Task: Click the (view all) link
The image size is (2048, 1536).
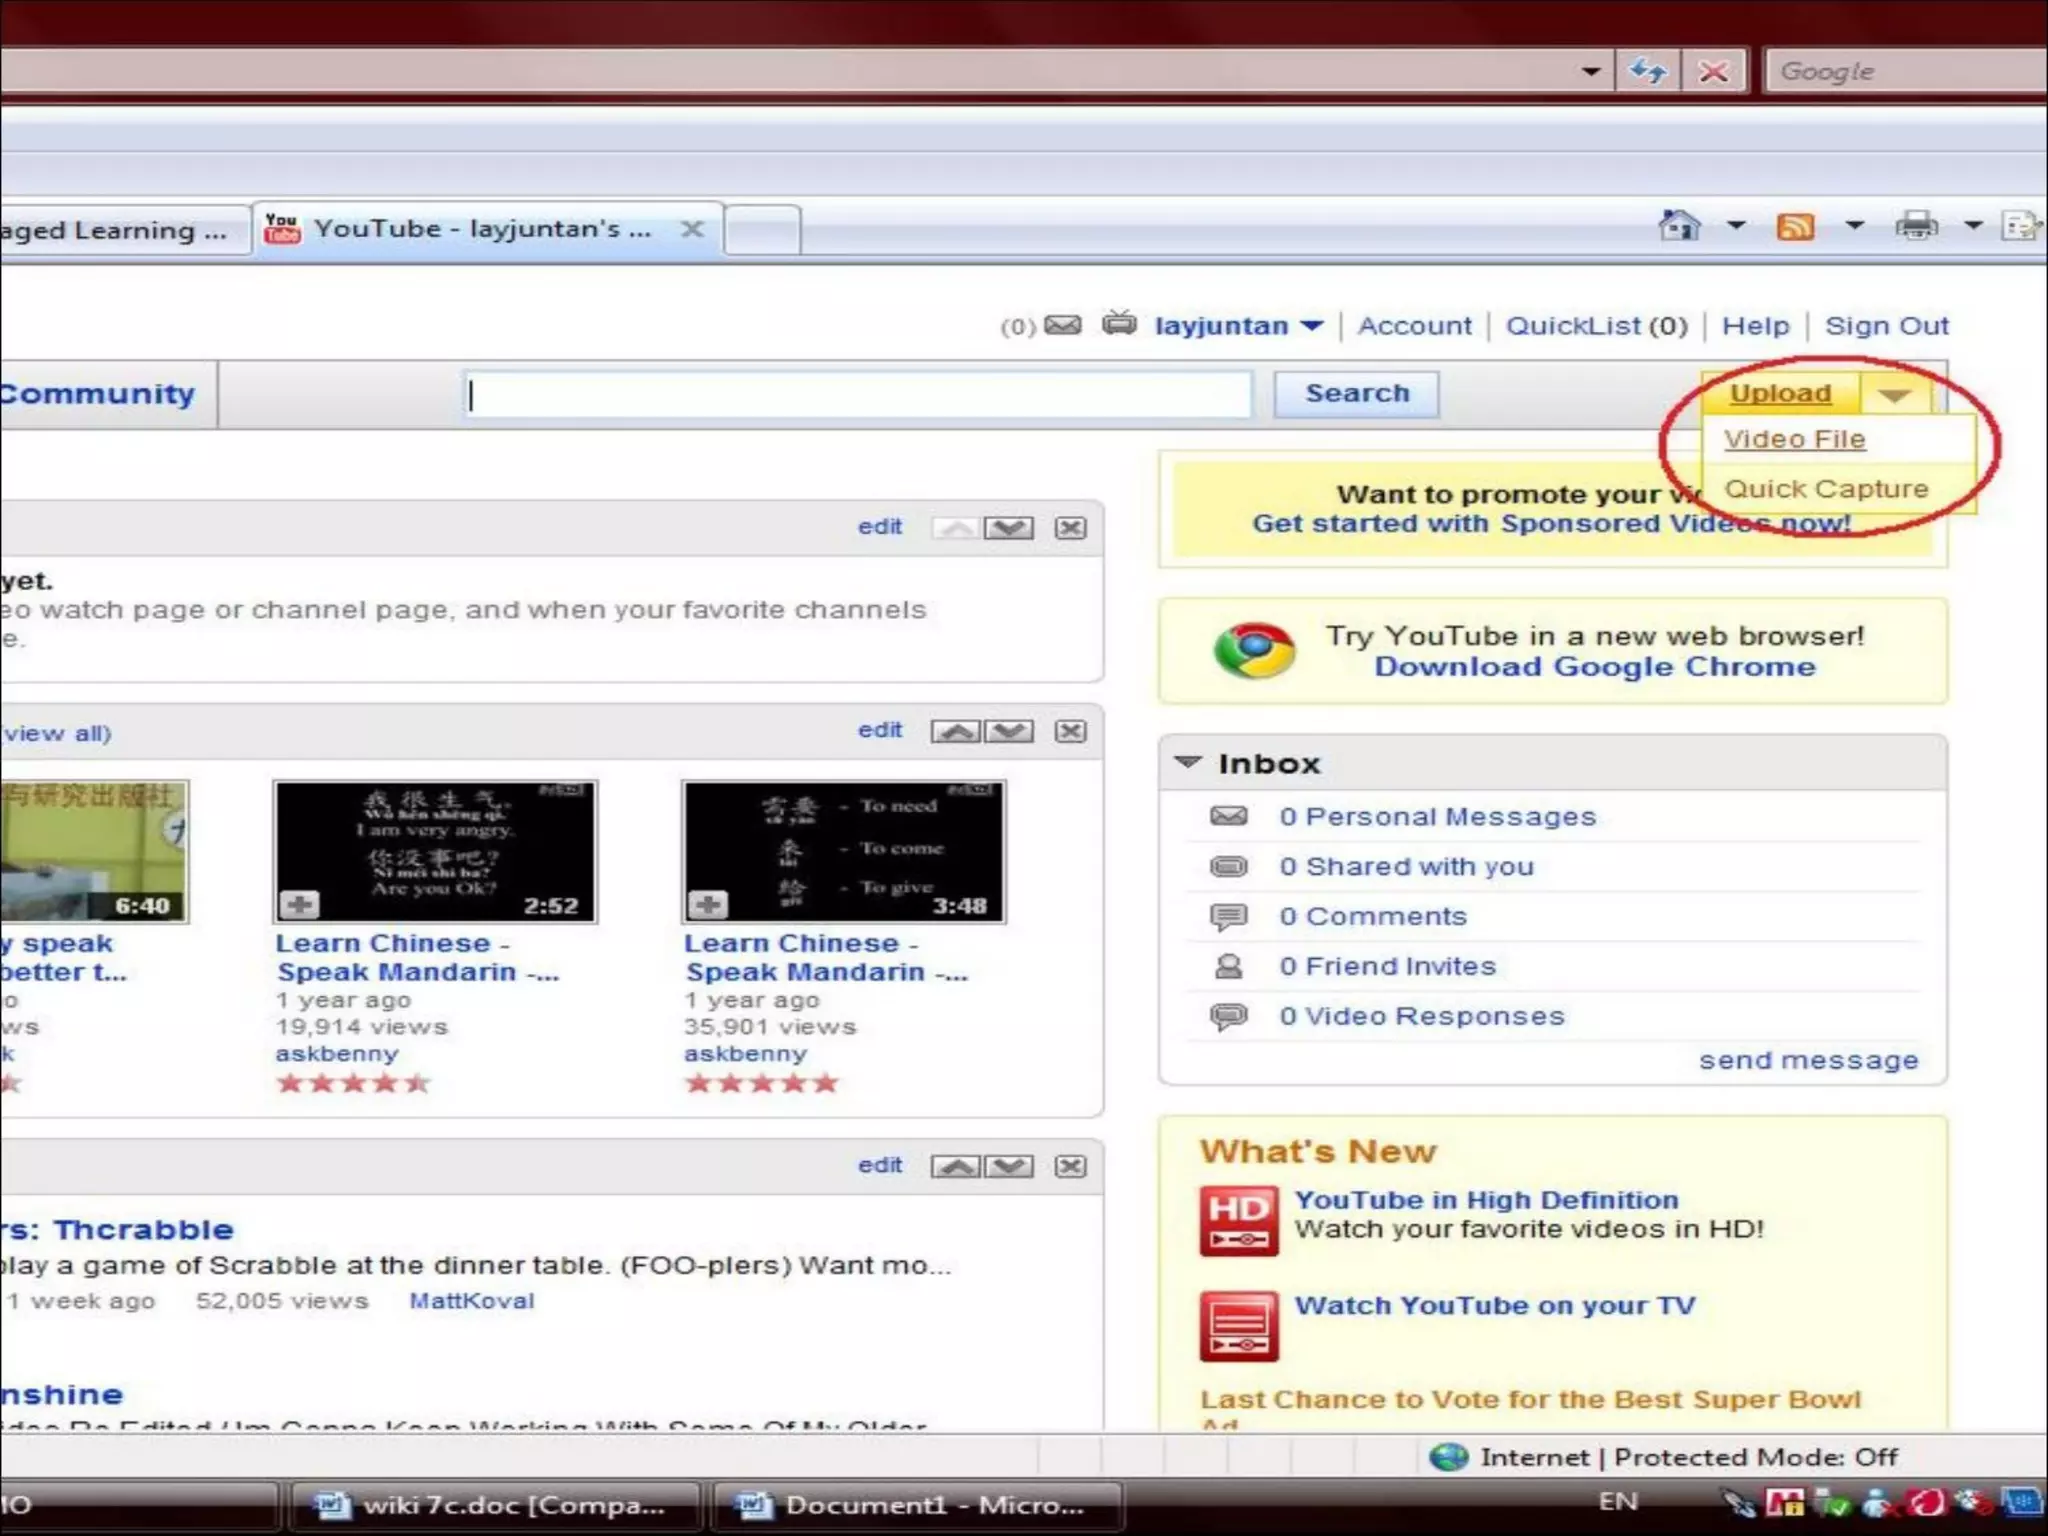Action: pos(57,734)
